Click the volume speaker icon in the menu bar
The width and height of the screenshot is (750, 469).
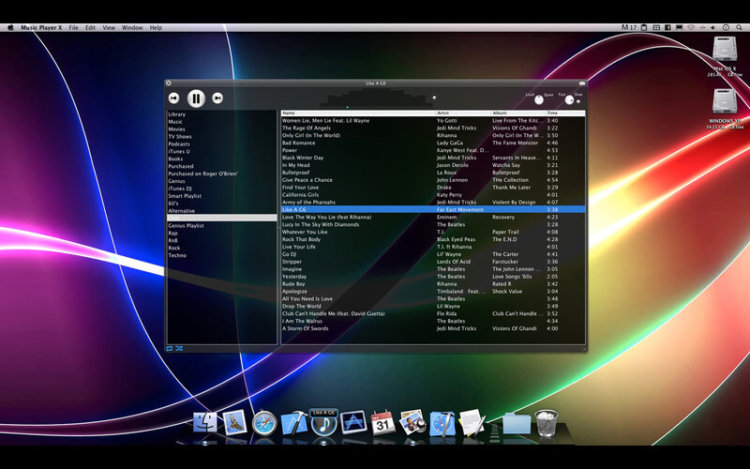point(713,28)
